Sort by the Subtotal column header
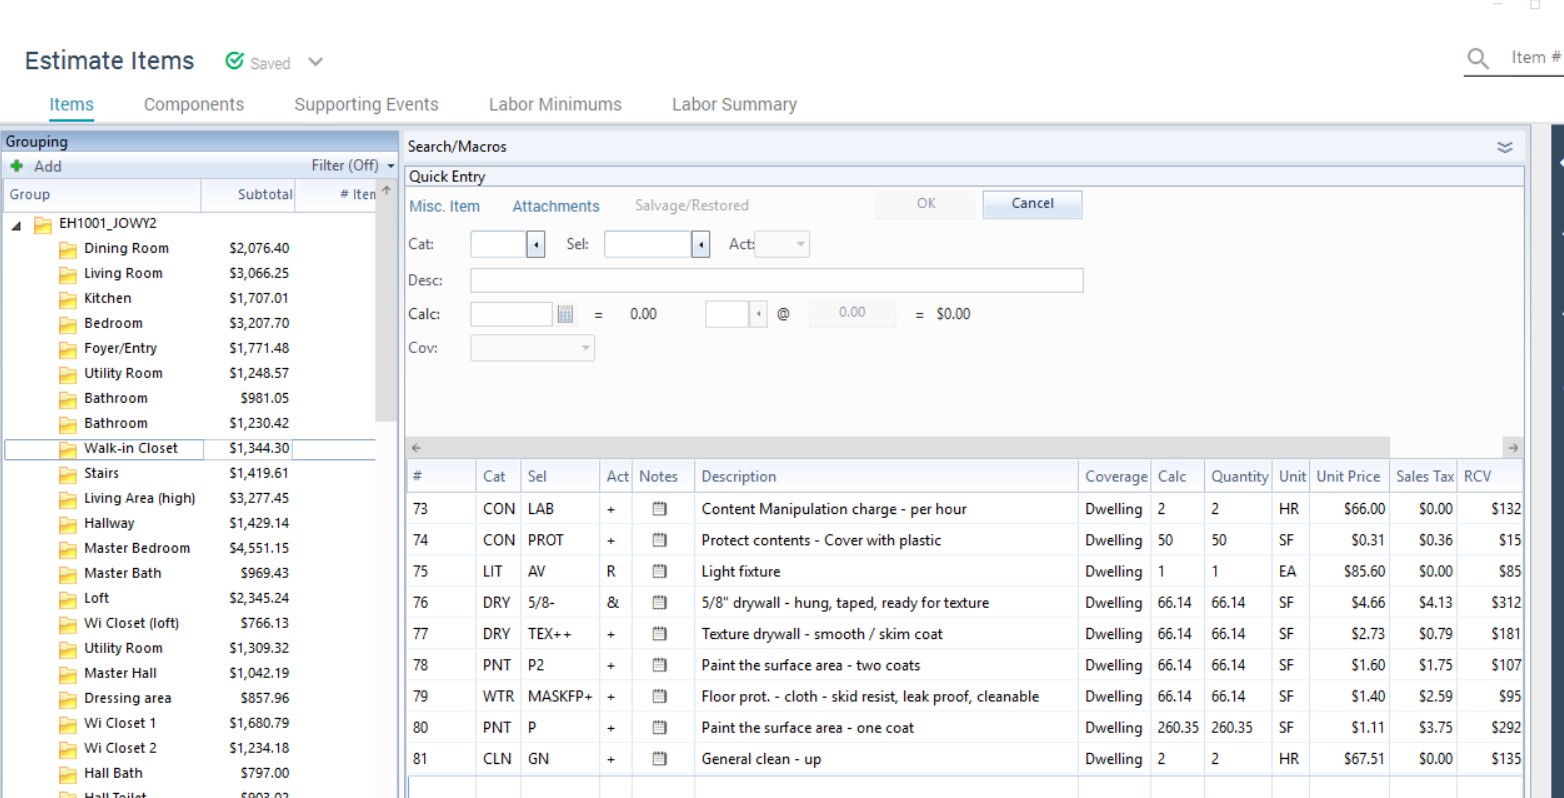This screenshot has width=1564, height=798. tap(248, 195)
